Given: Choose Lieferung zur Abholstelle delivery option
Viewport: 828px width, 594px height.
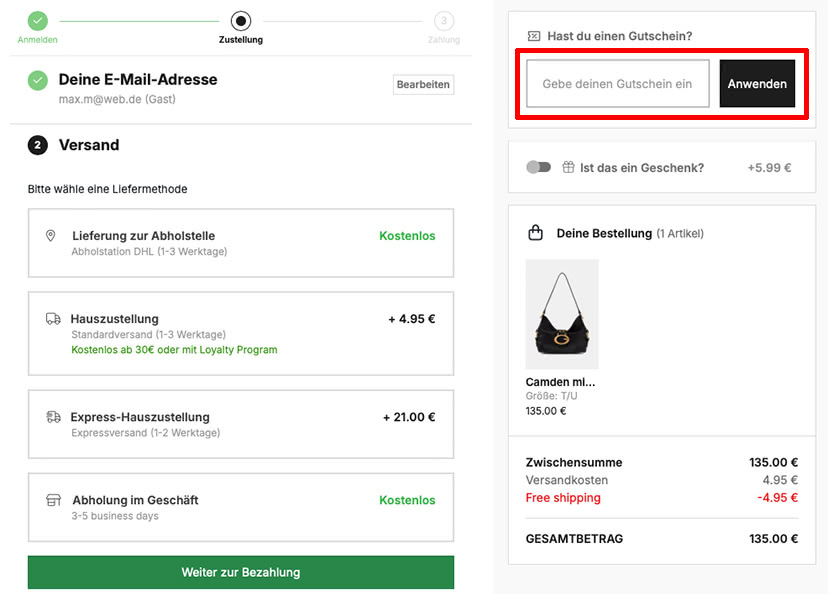Looking at the screenshot, I should point(241,243).
